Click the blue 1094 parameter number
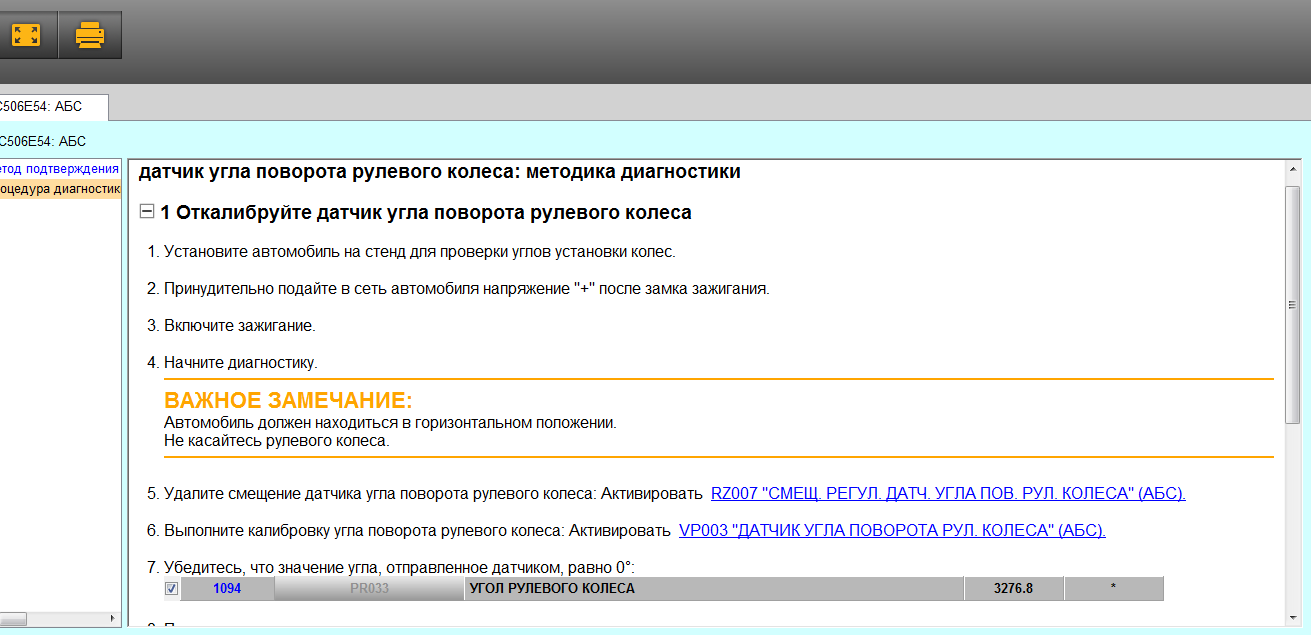Image resolution: width=1311 pixels, height=635 pixels. pyautogui.click(x=227, y=589)
